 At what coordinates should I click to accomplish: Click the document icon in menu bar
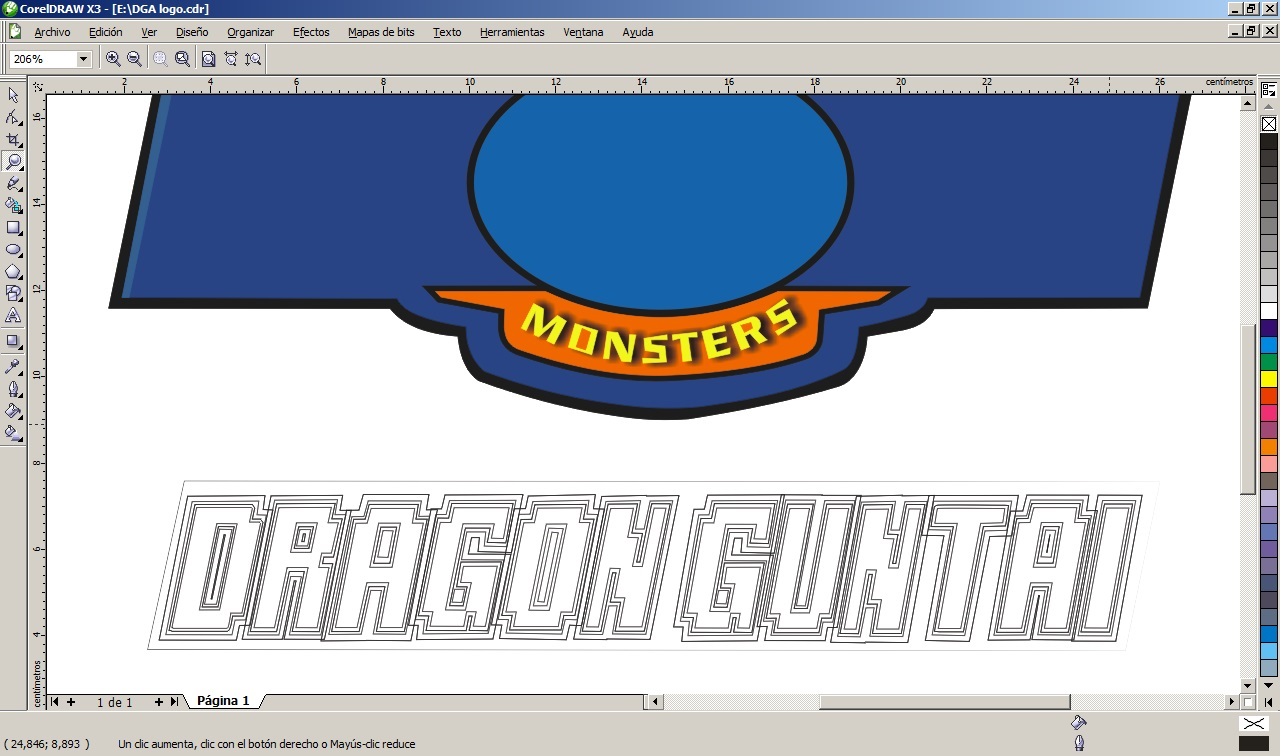coord(15,32)
